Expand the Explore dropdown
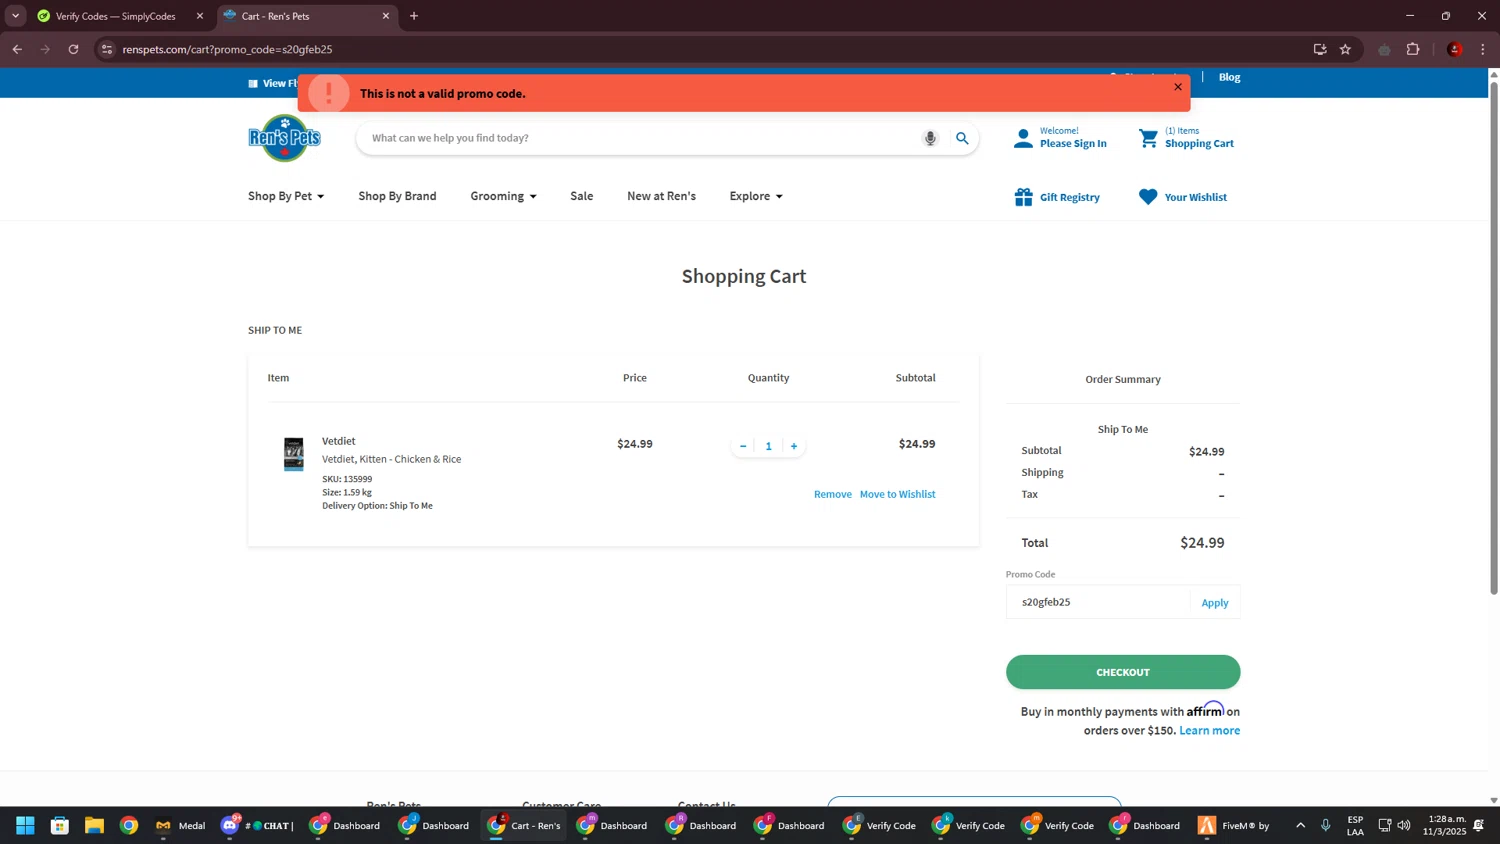Viewport: 1500px width, 844px height. point(756,196)
